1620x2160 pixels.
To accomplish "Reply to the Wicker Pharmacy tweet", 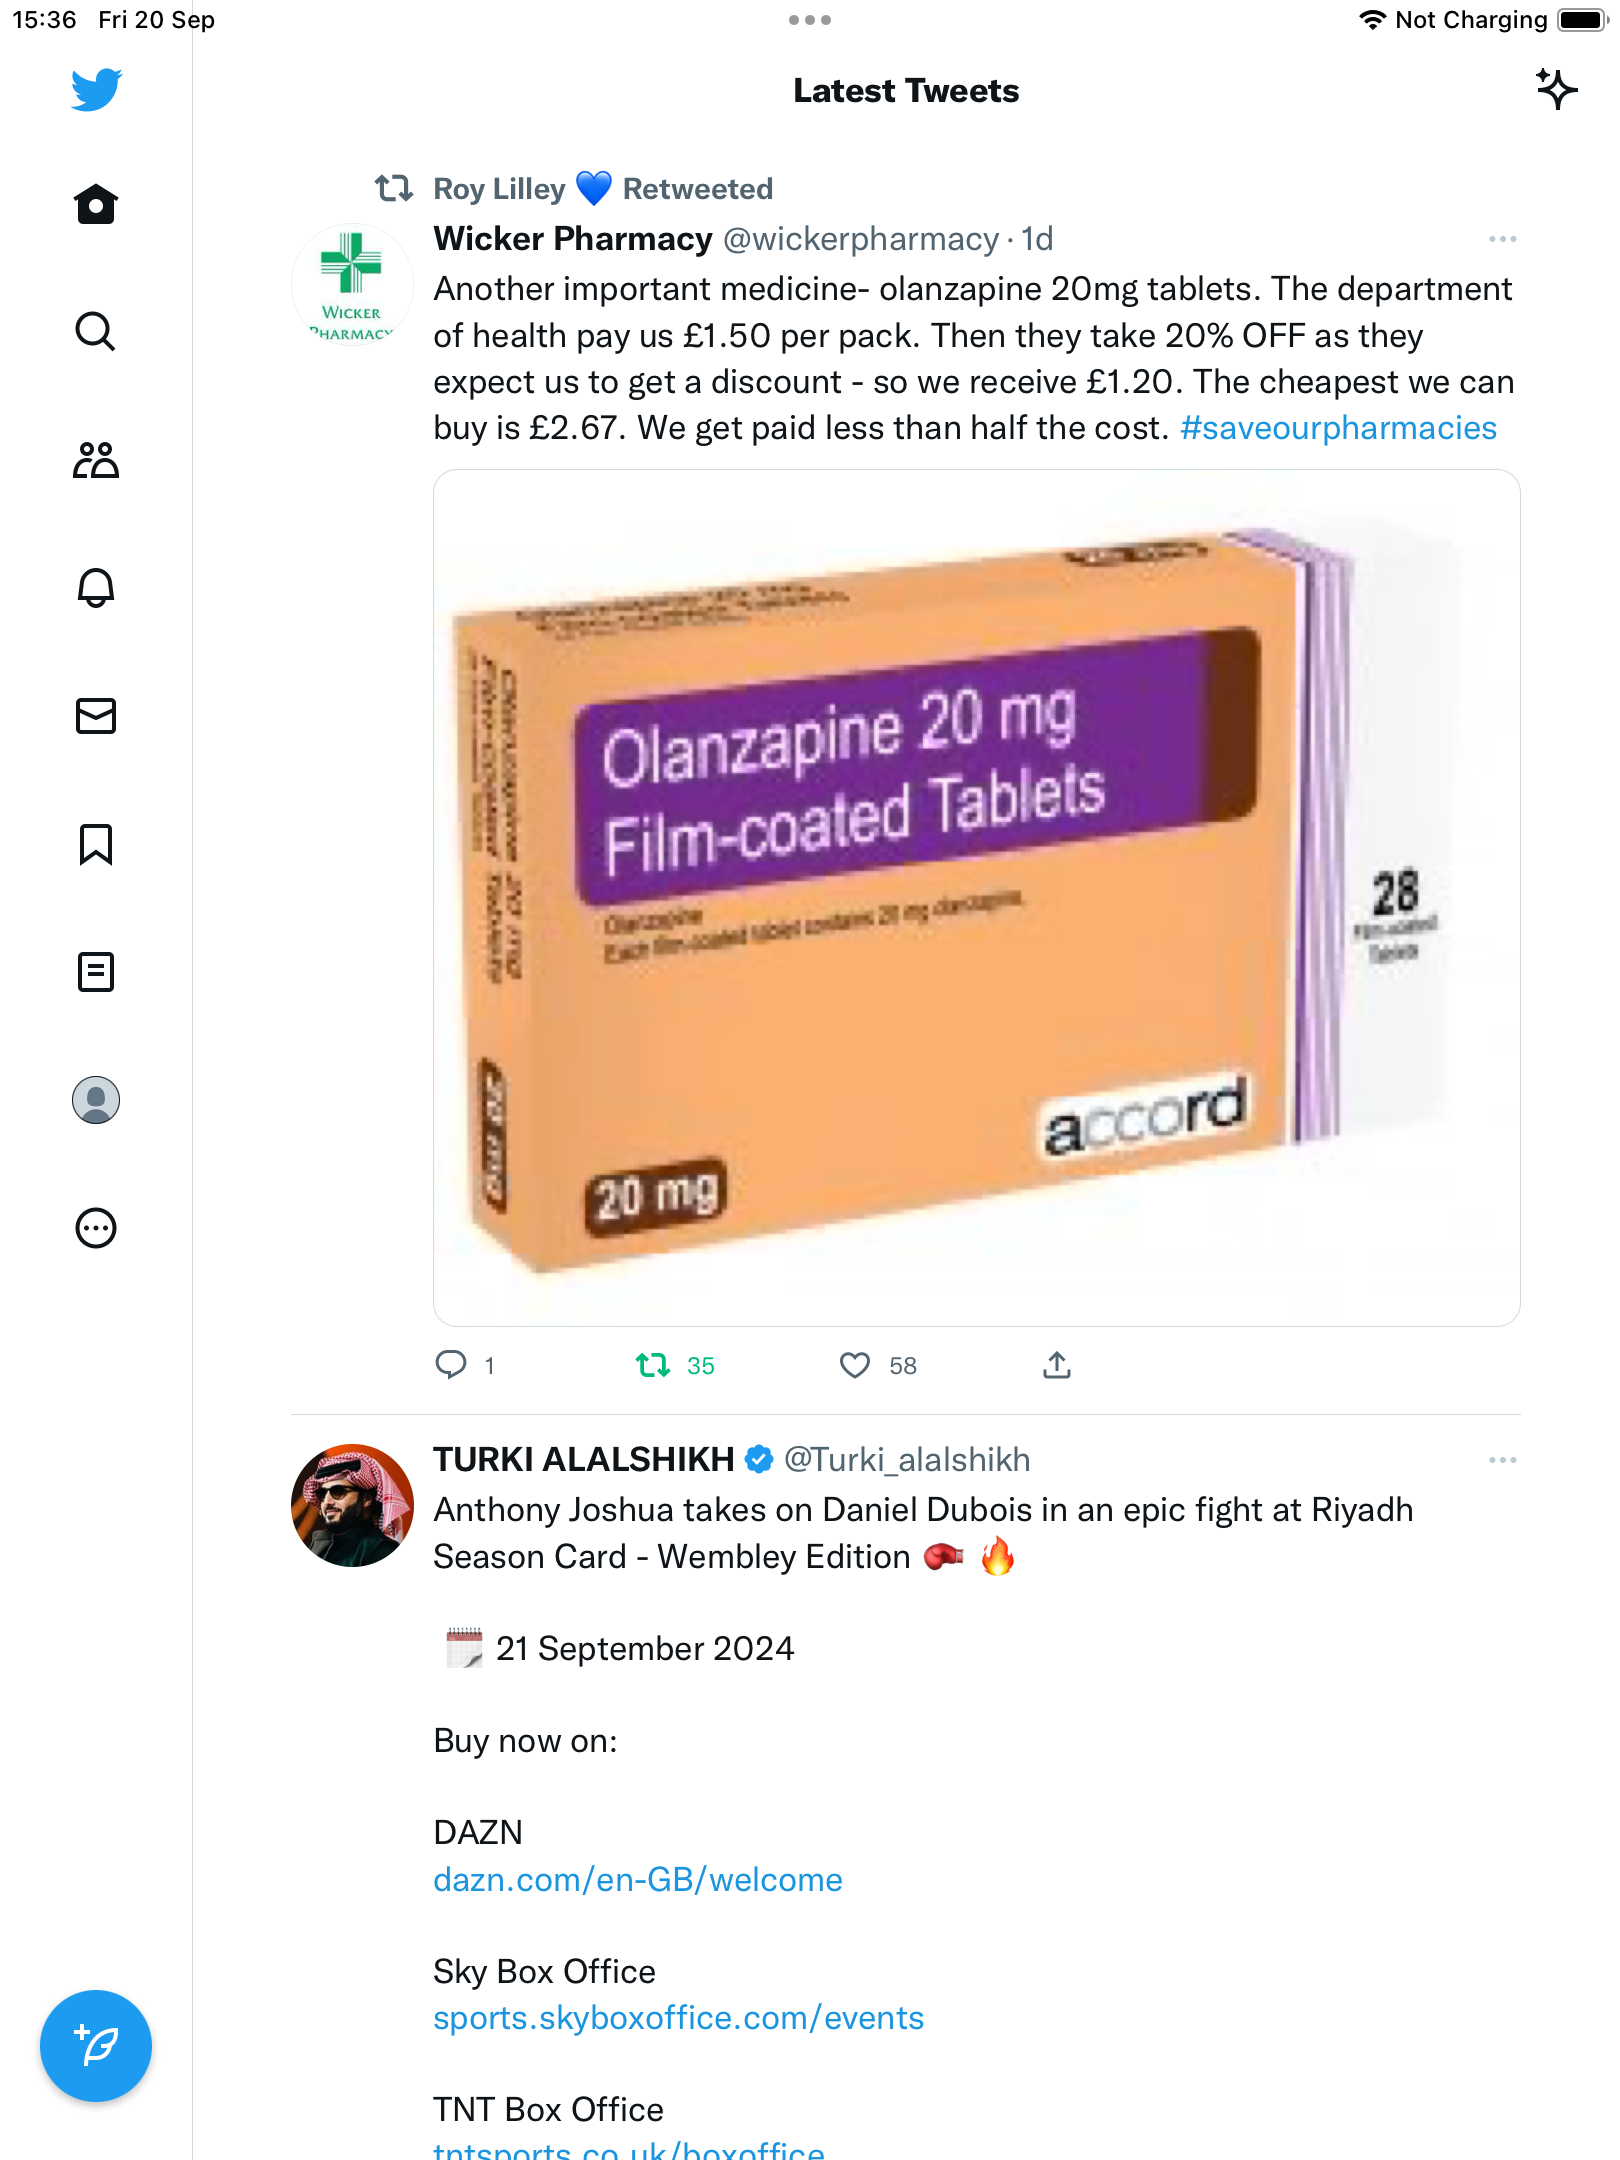I will [x=451, y=1365].
